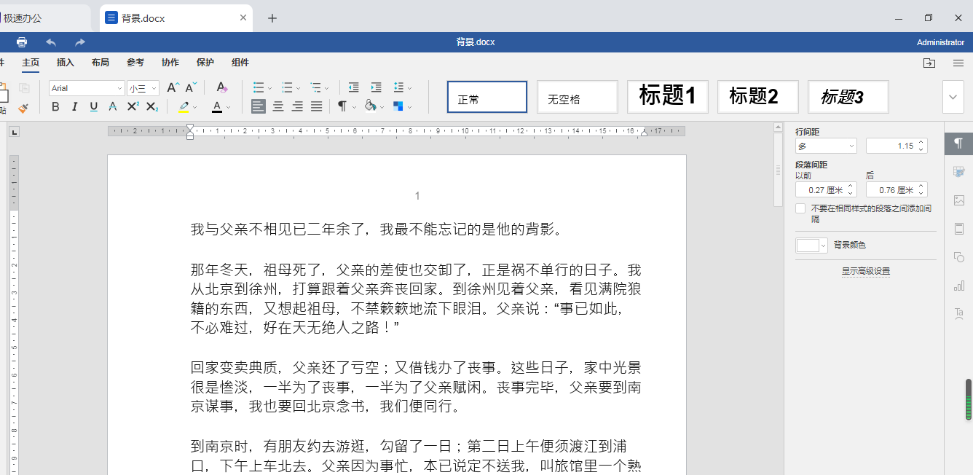
Task: Open table settings in right sidebar
Action: click(959, 172)
